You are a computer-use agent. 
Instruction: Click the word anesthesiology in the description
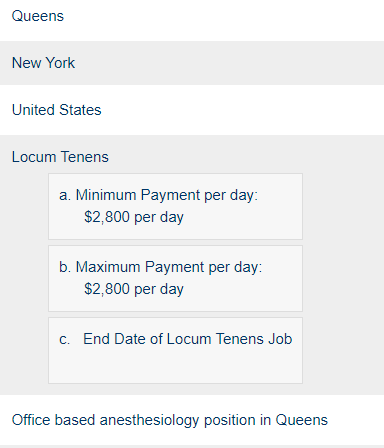click(149, 420)
